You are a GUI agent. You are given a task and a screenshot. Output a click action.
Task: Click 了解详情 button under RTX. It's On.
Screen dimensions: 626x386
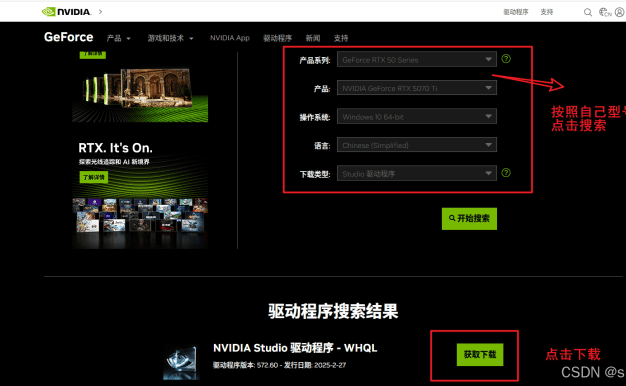coord(94,177)
